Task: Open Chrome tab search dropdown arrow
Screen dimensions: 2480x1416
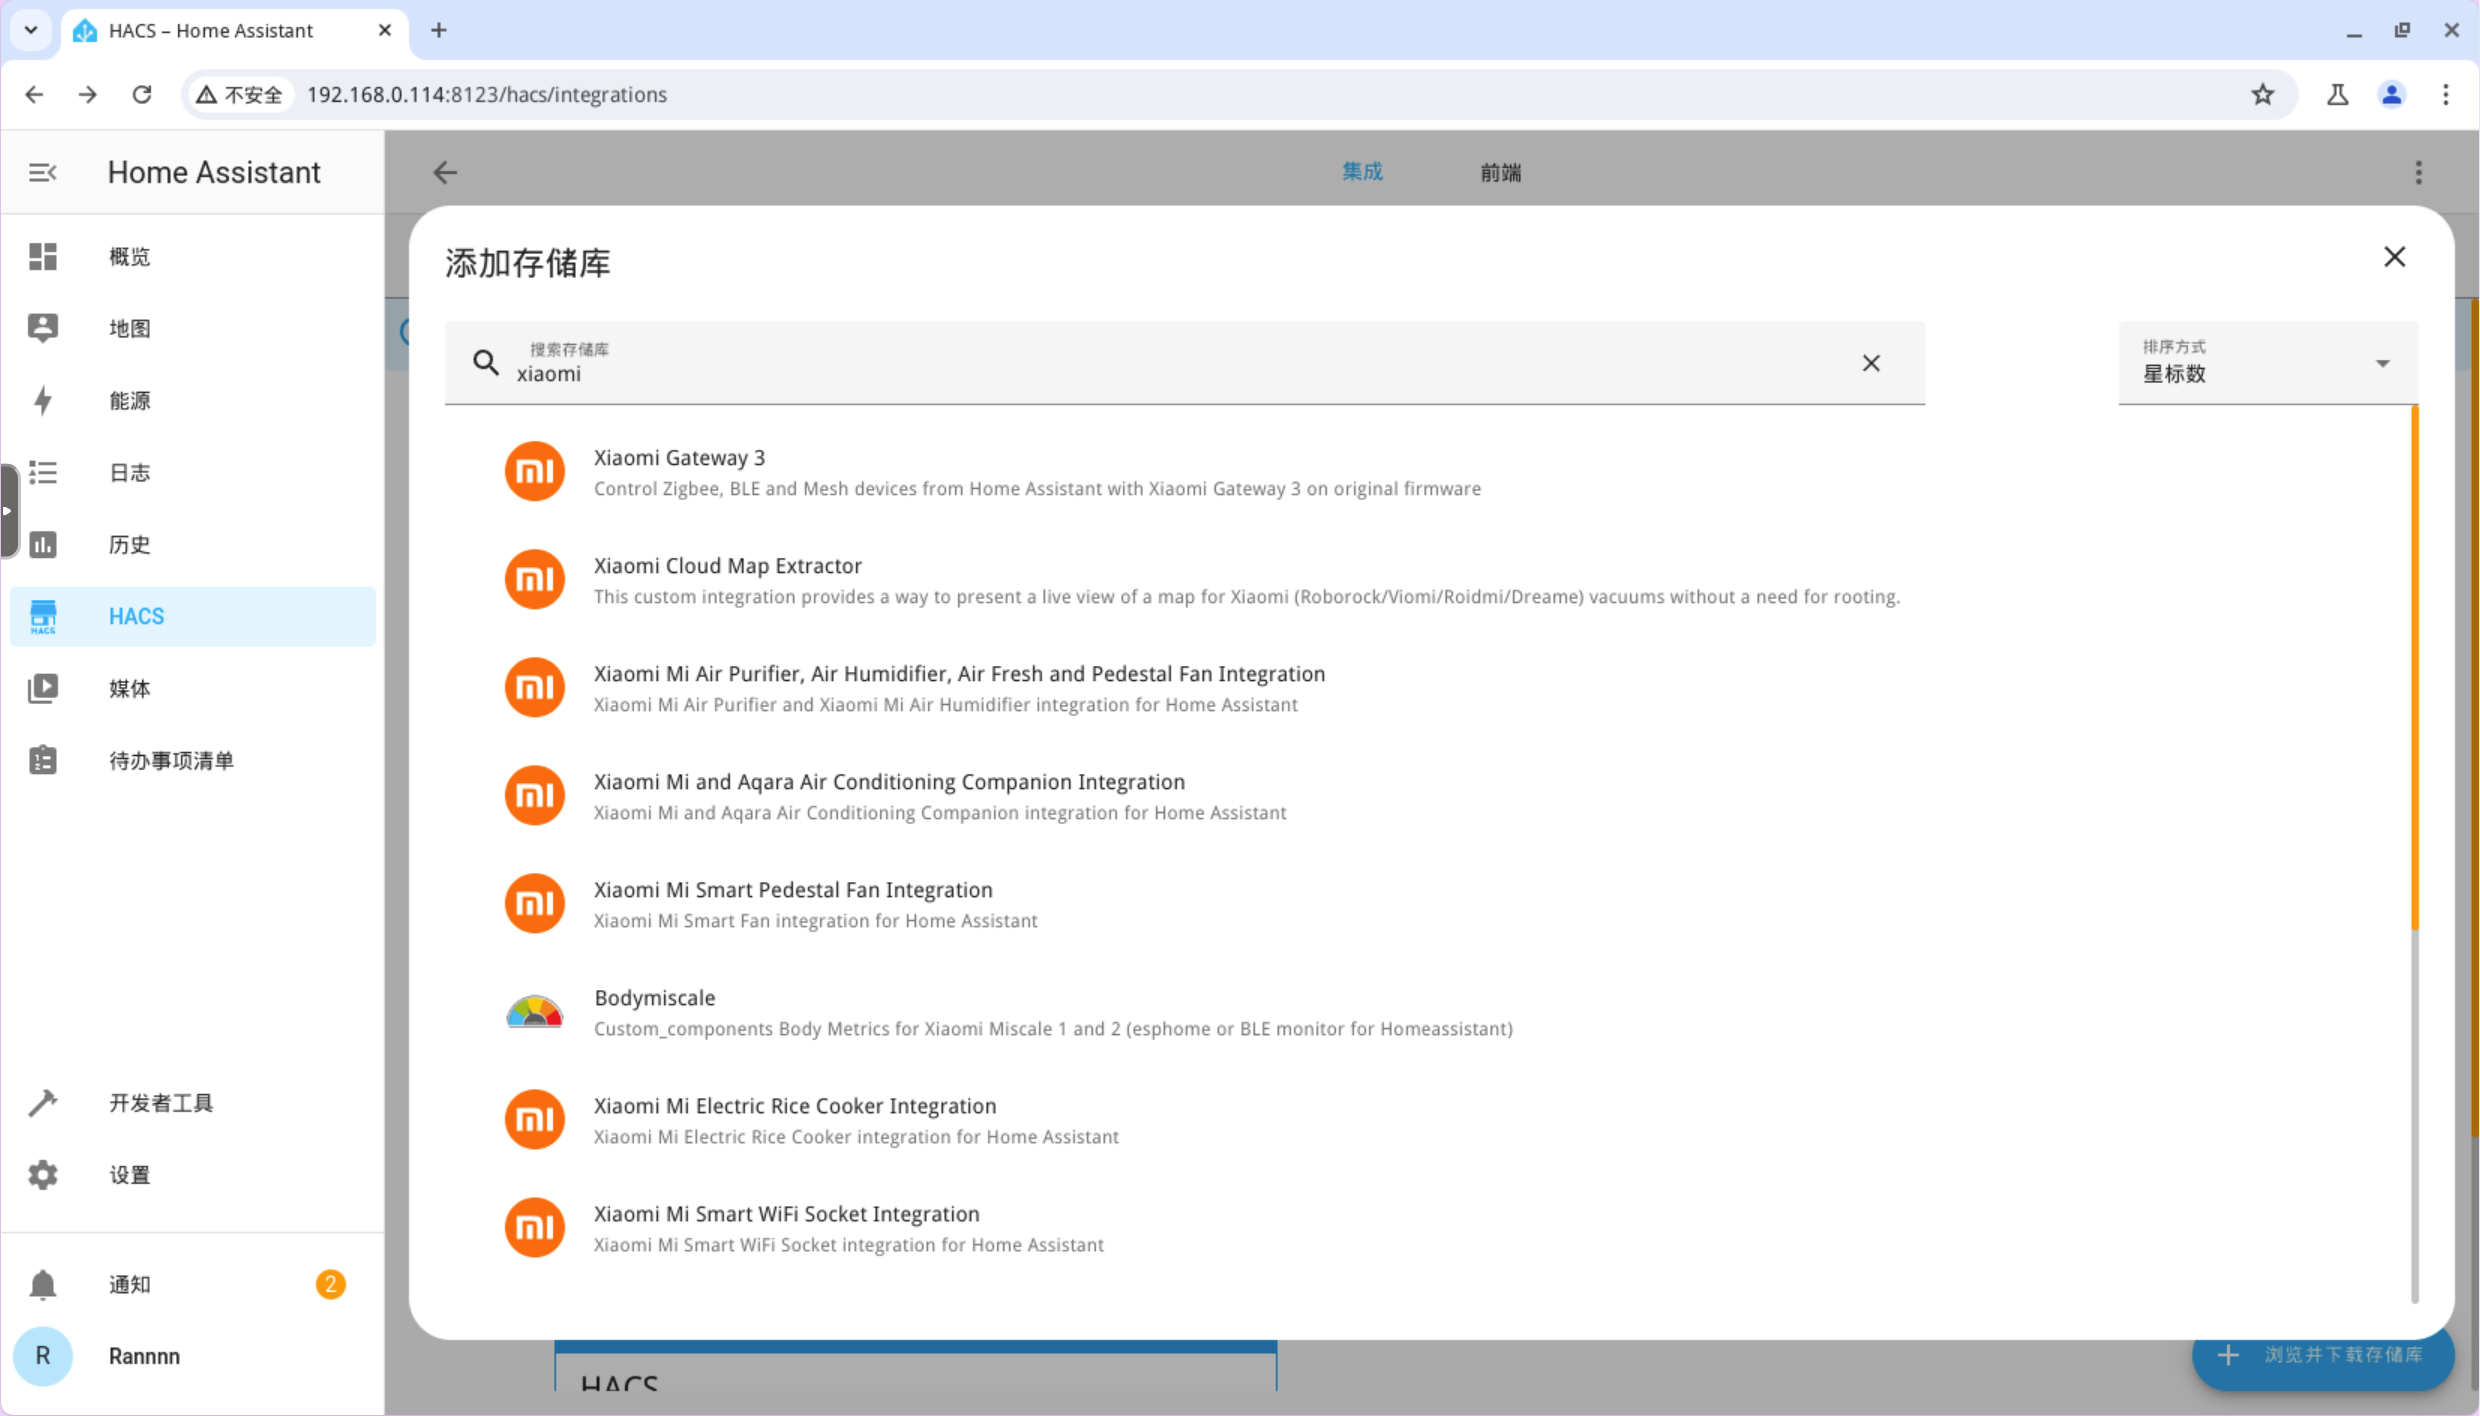Action: tap(31, 30)
